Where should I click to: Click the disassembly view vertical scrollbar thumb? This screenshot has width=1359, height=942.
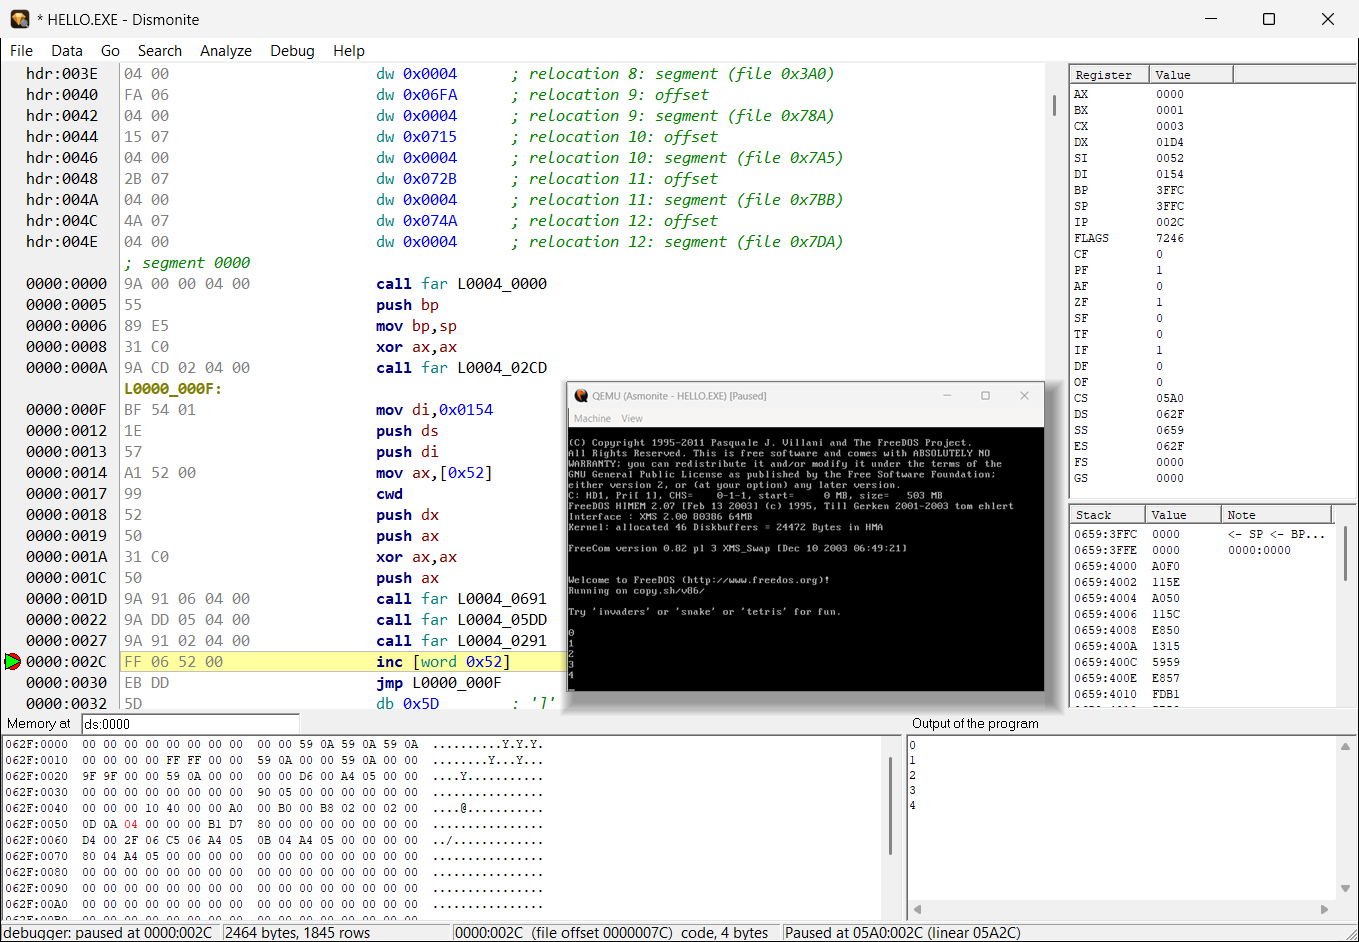click(x=1054, y=105)
